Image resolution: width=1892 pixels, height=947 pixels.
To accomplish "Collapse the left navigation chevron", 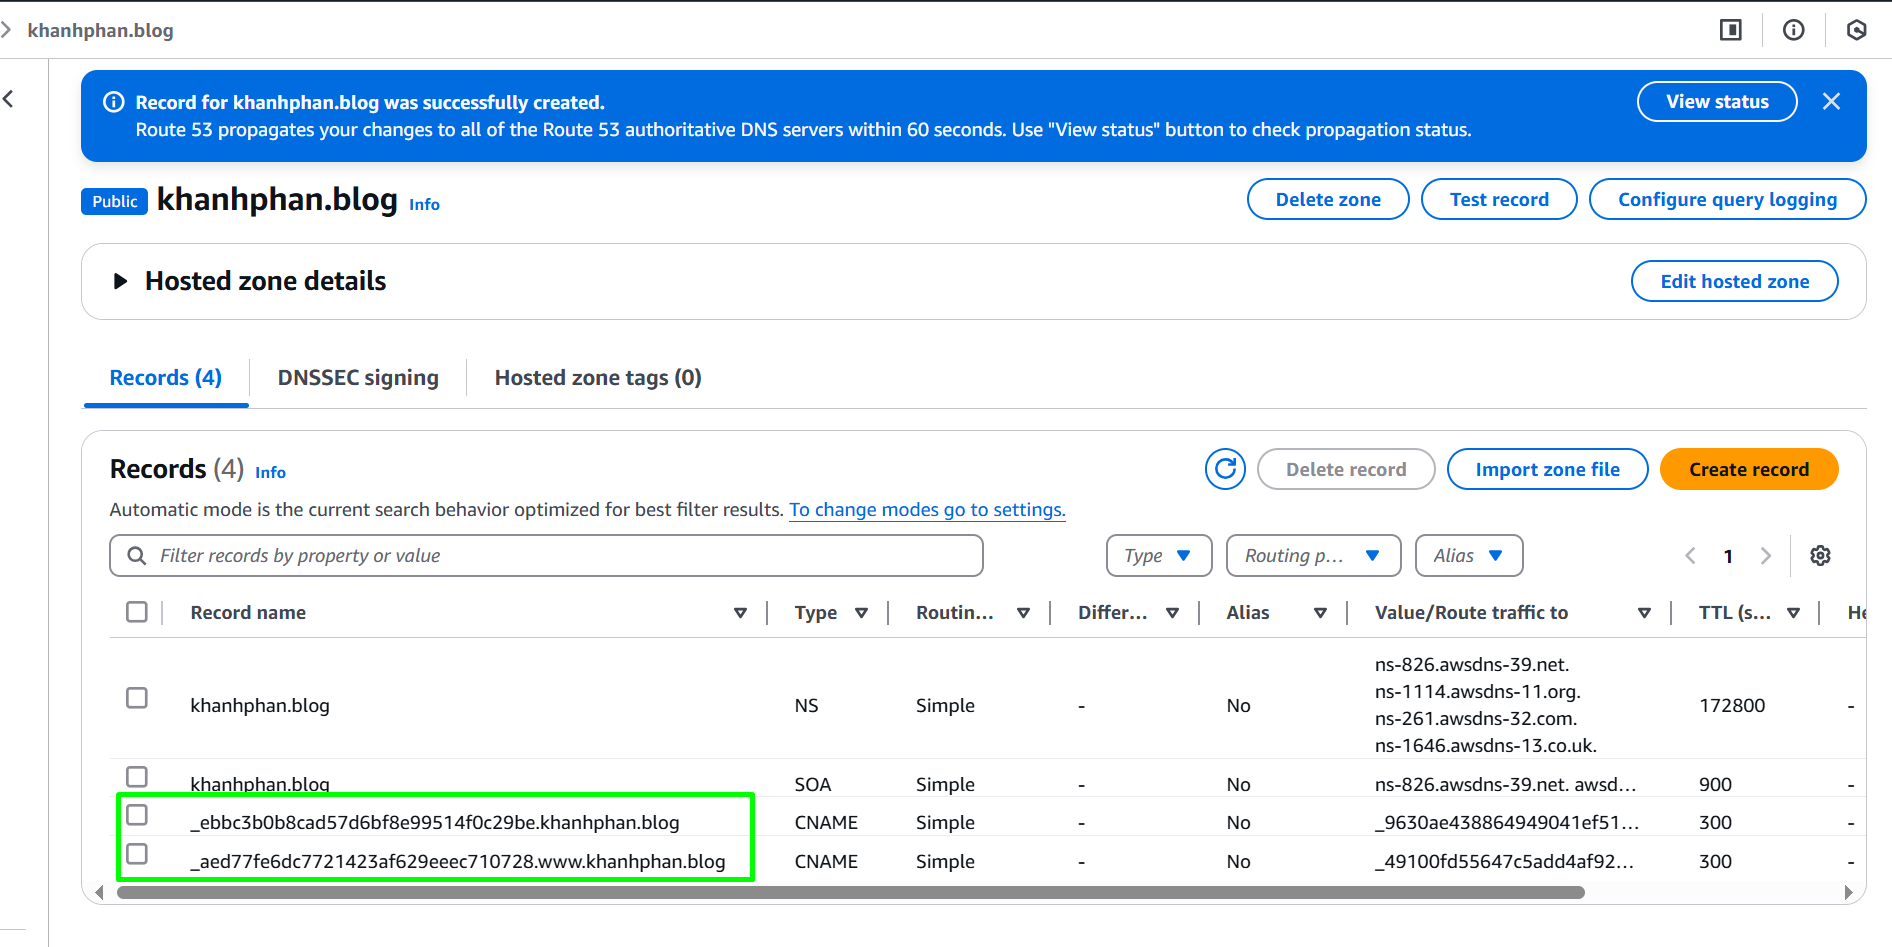I will click(9, 99).
